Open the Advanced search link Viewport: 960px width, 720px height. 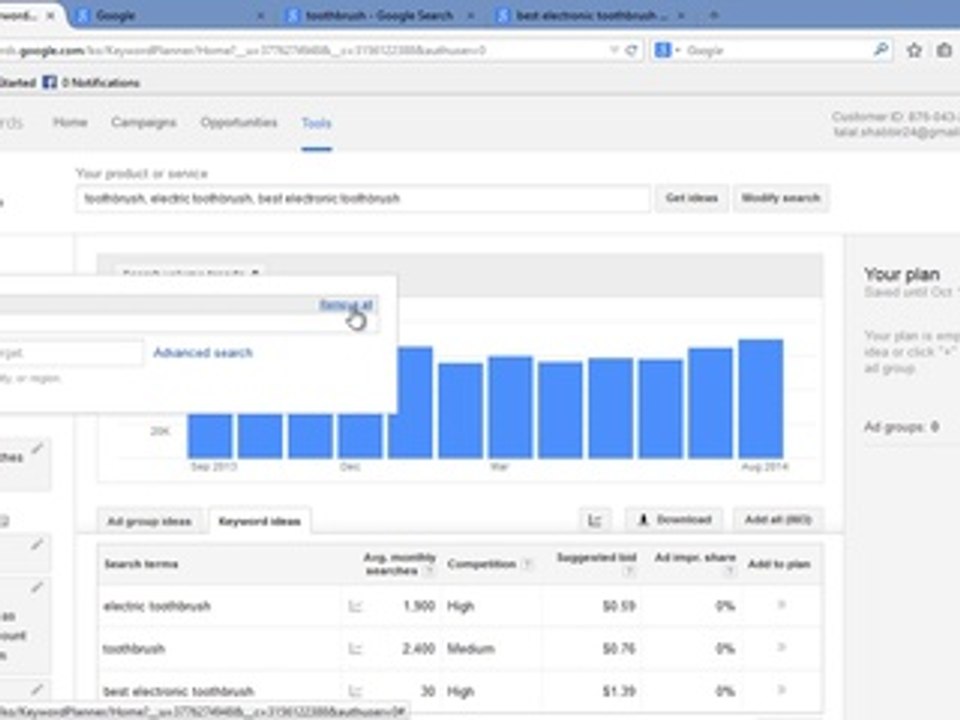(203, 353)
